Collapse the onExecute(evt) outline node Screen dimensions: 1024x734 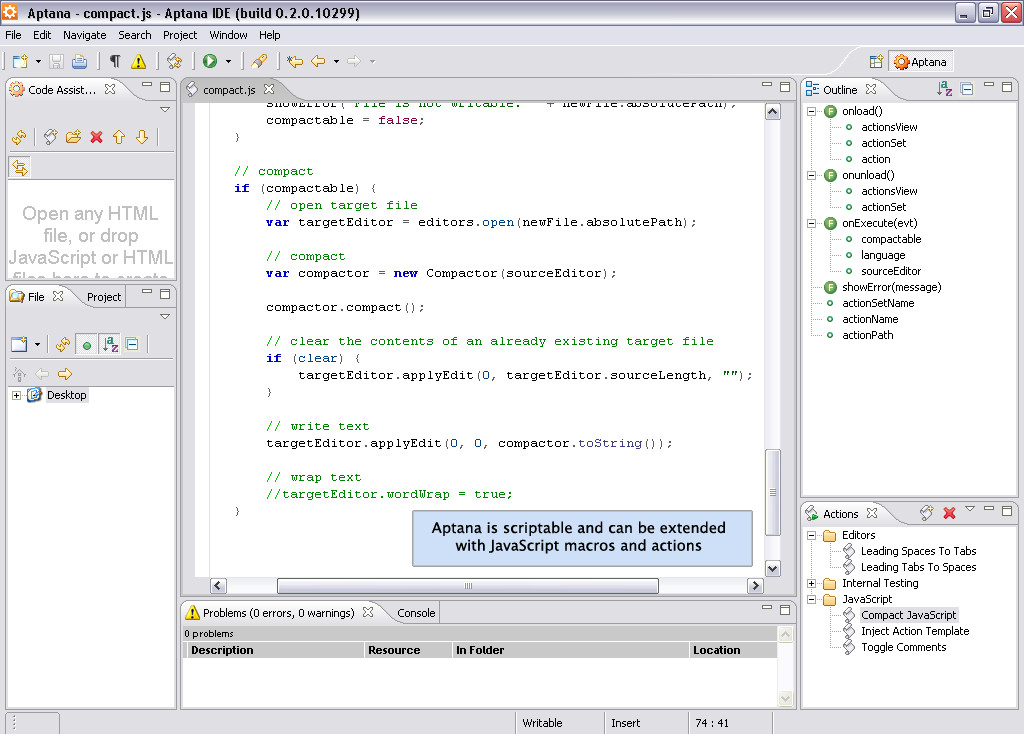tap(812, 223)
